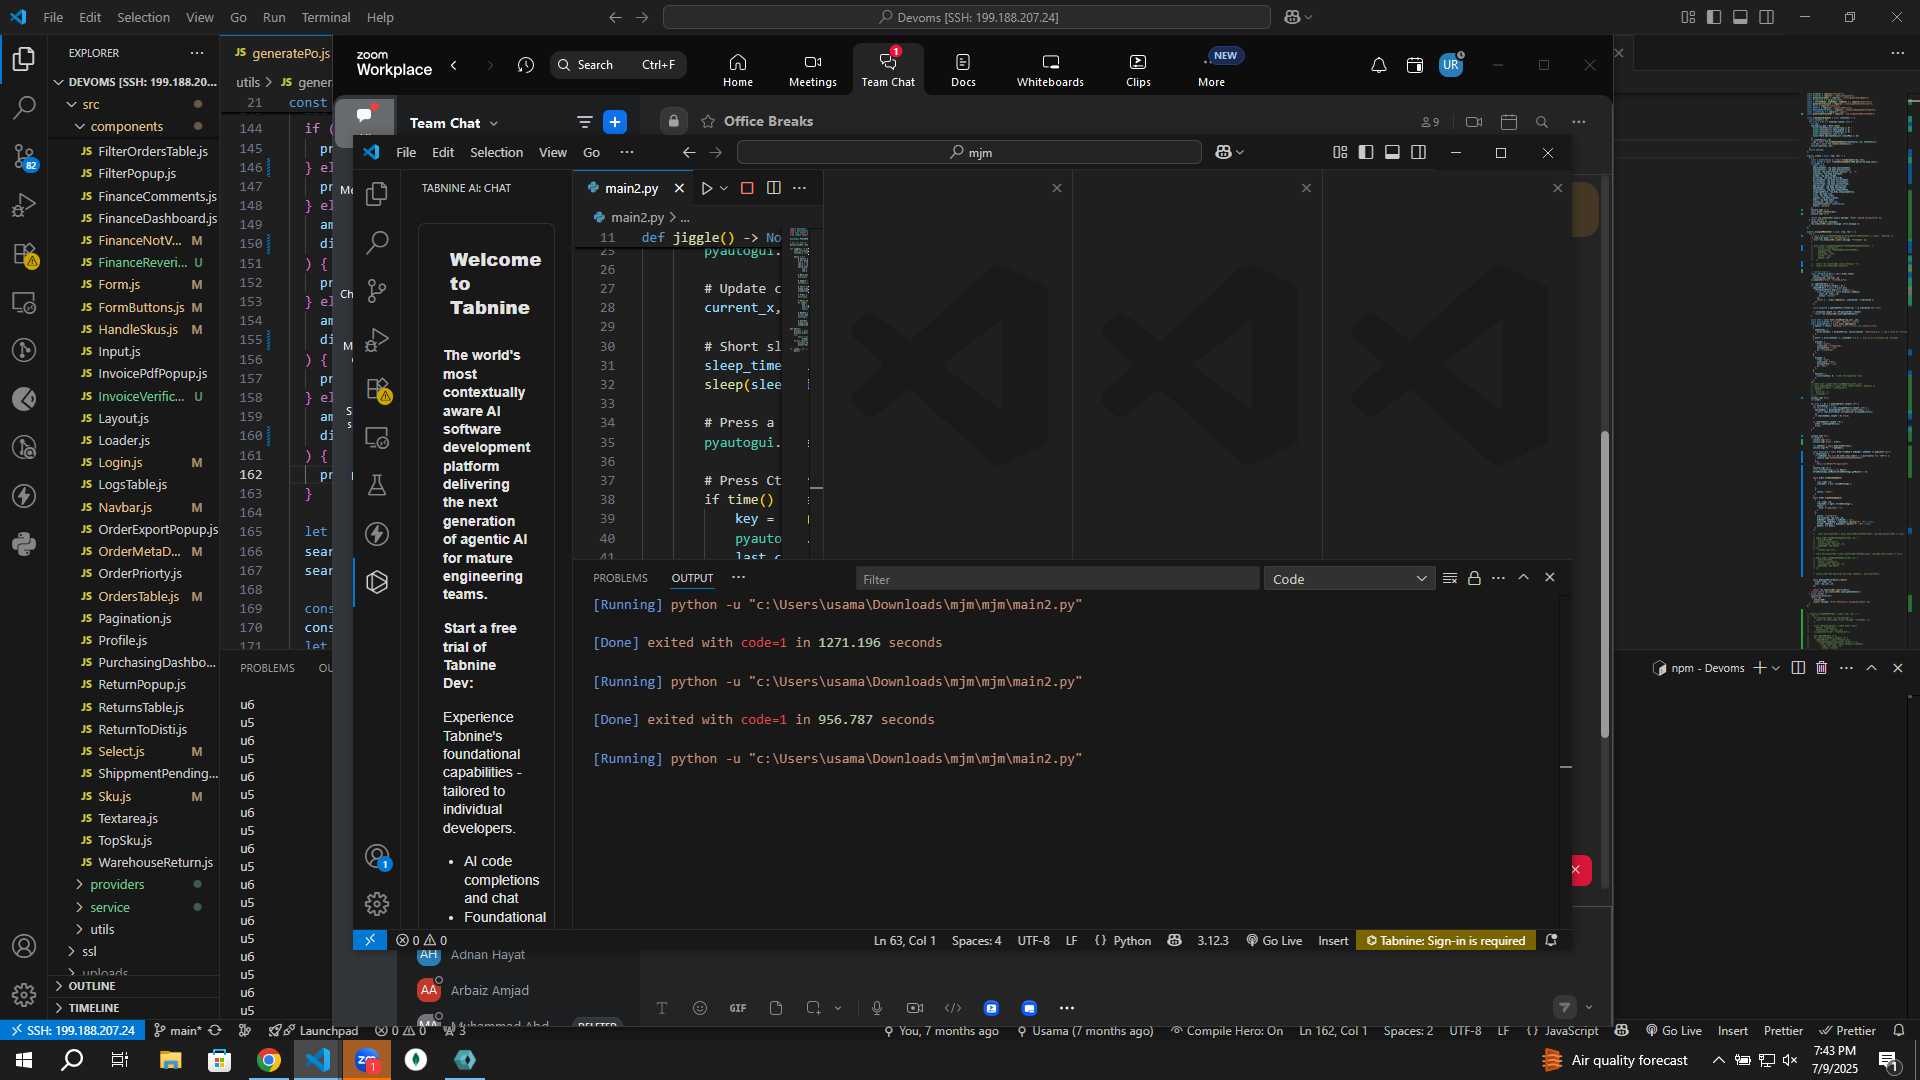Screen dimensions: 1920x1080
Task: Open Remote Explorer in outer VS Code activity bar
Action: (24, 302)
